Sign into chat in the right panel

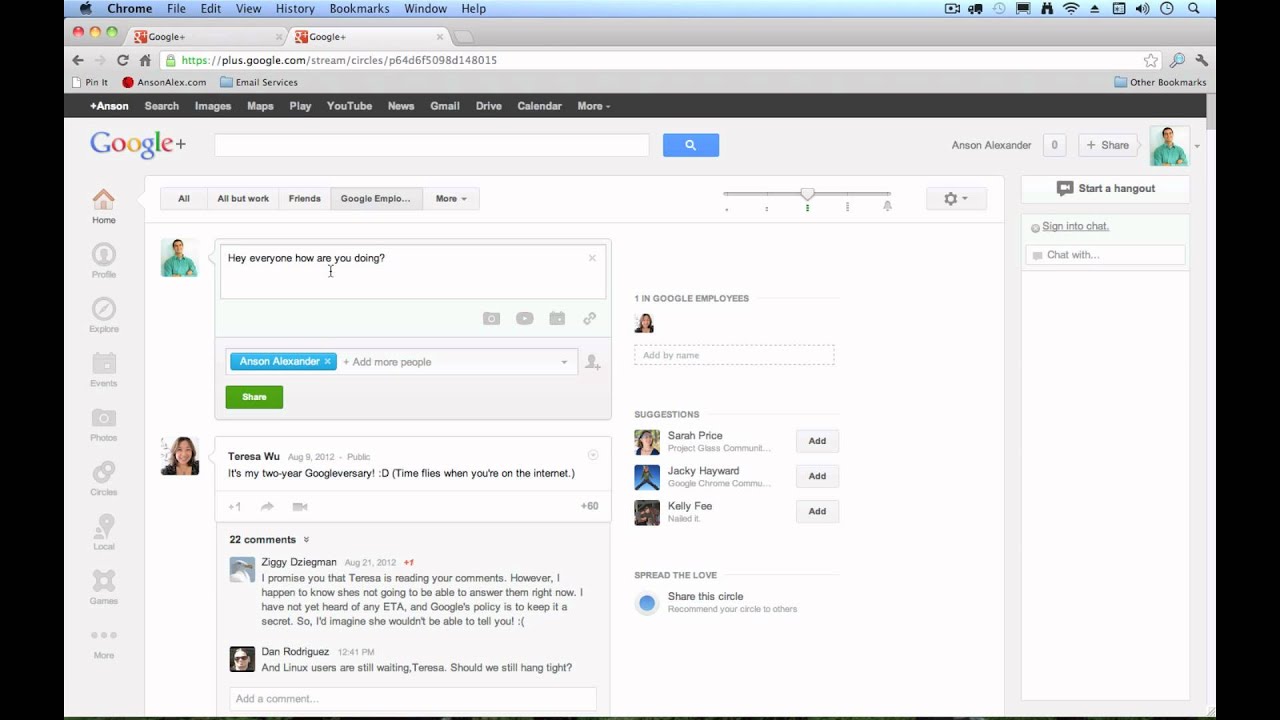point(1074,226)
